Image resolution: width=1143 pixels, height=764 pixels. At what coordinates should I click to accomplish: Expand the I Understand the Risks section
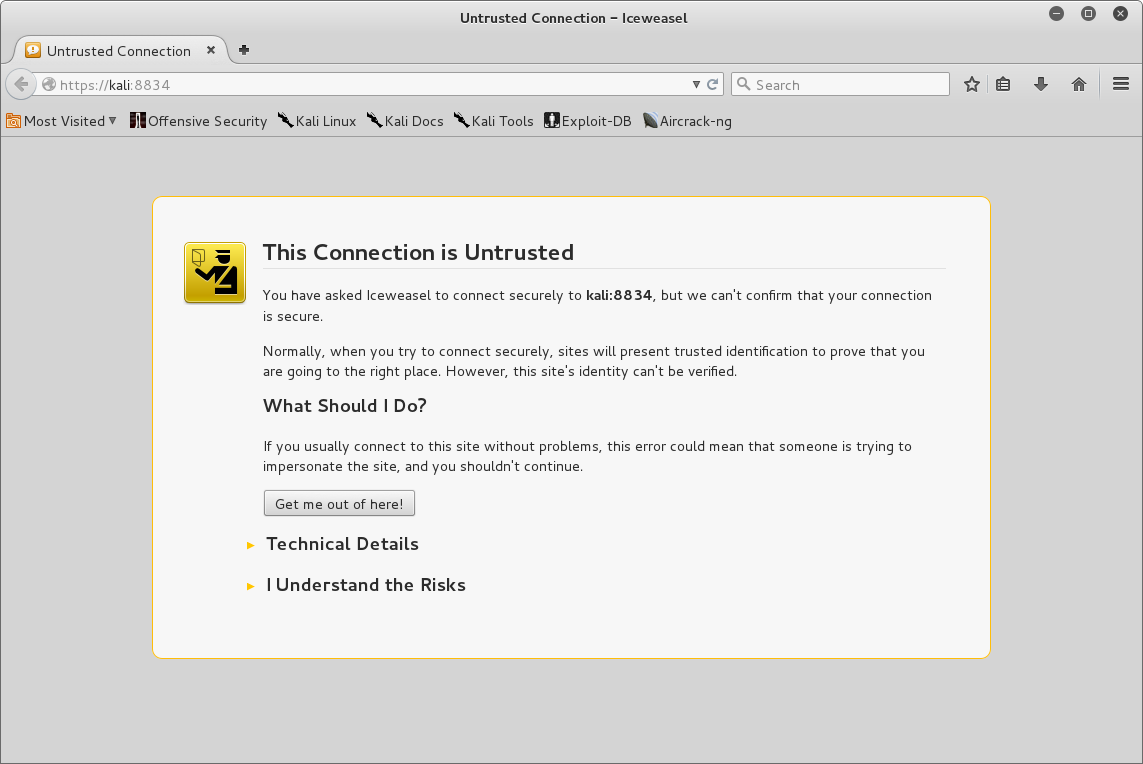tap(356, 585)
